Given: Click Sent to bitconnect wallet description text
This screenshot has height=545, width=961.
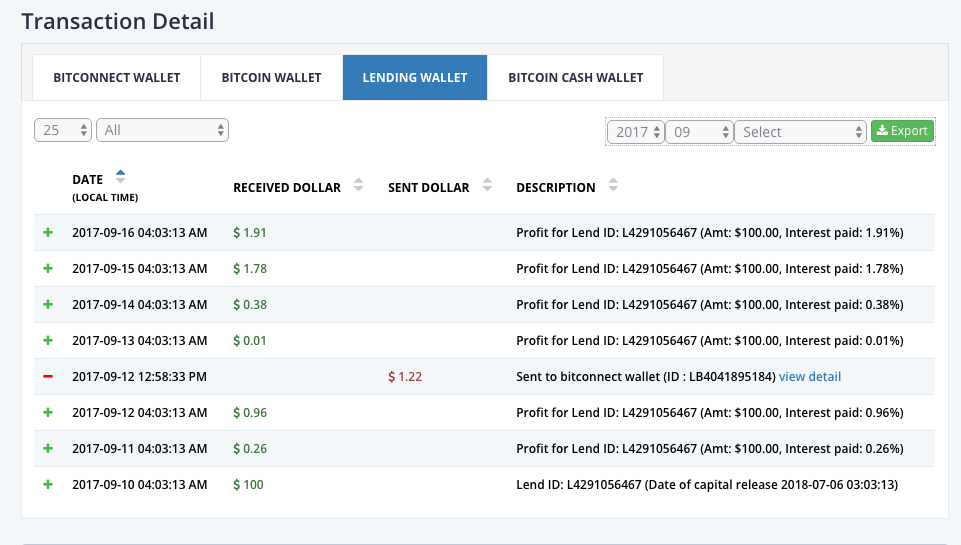Looking at the screenshot, I should (x=646, y=376).
